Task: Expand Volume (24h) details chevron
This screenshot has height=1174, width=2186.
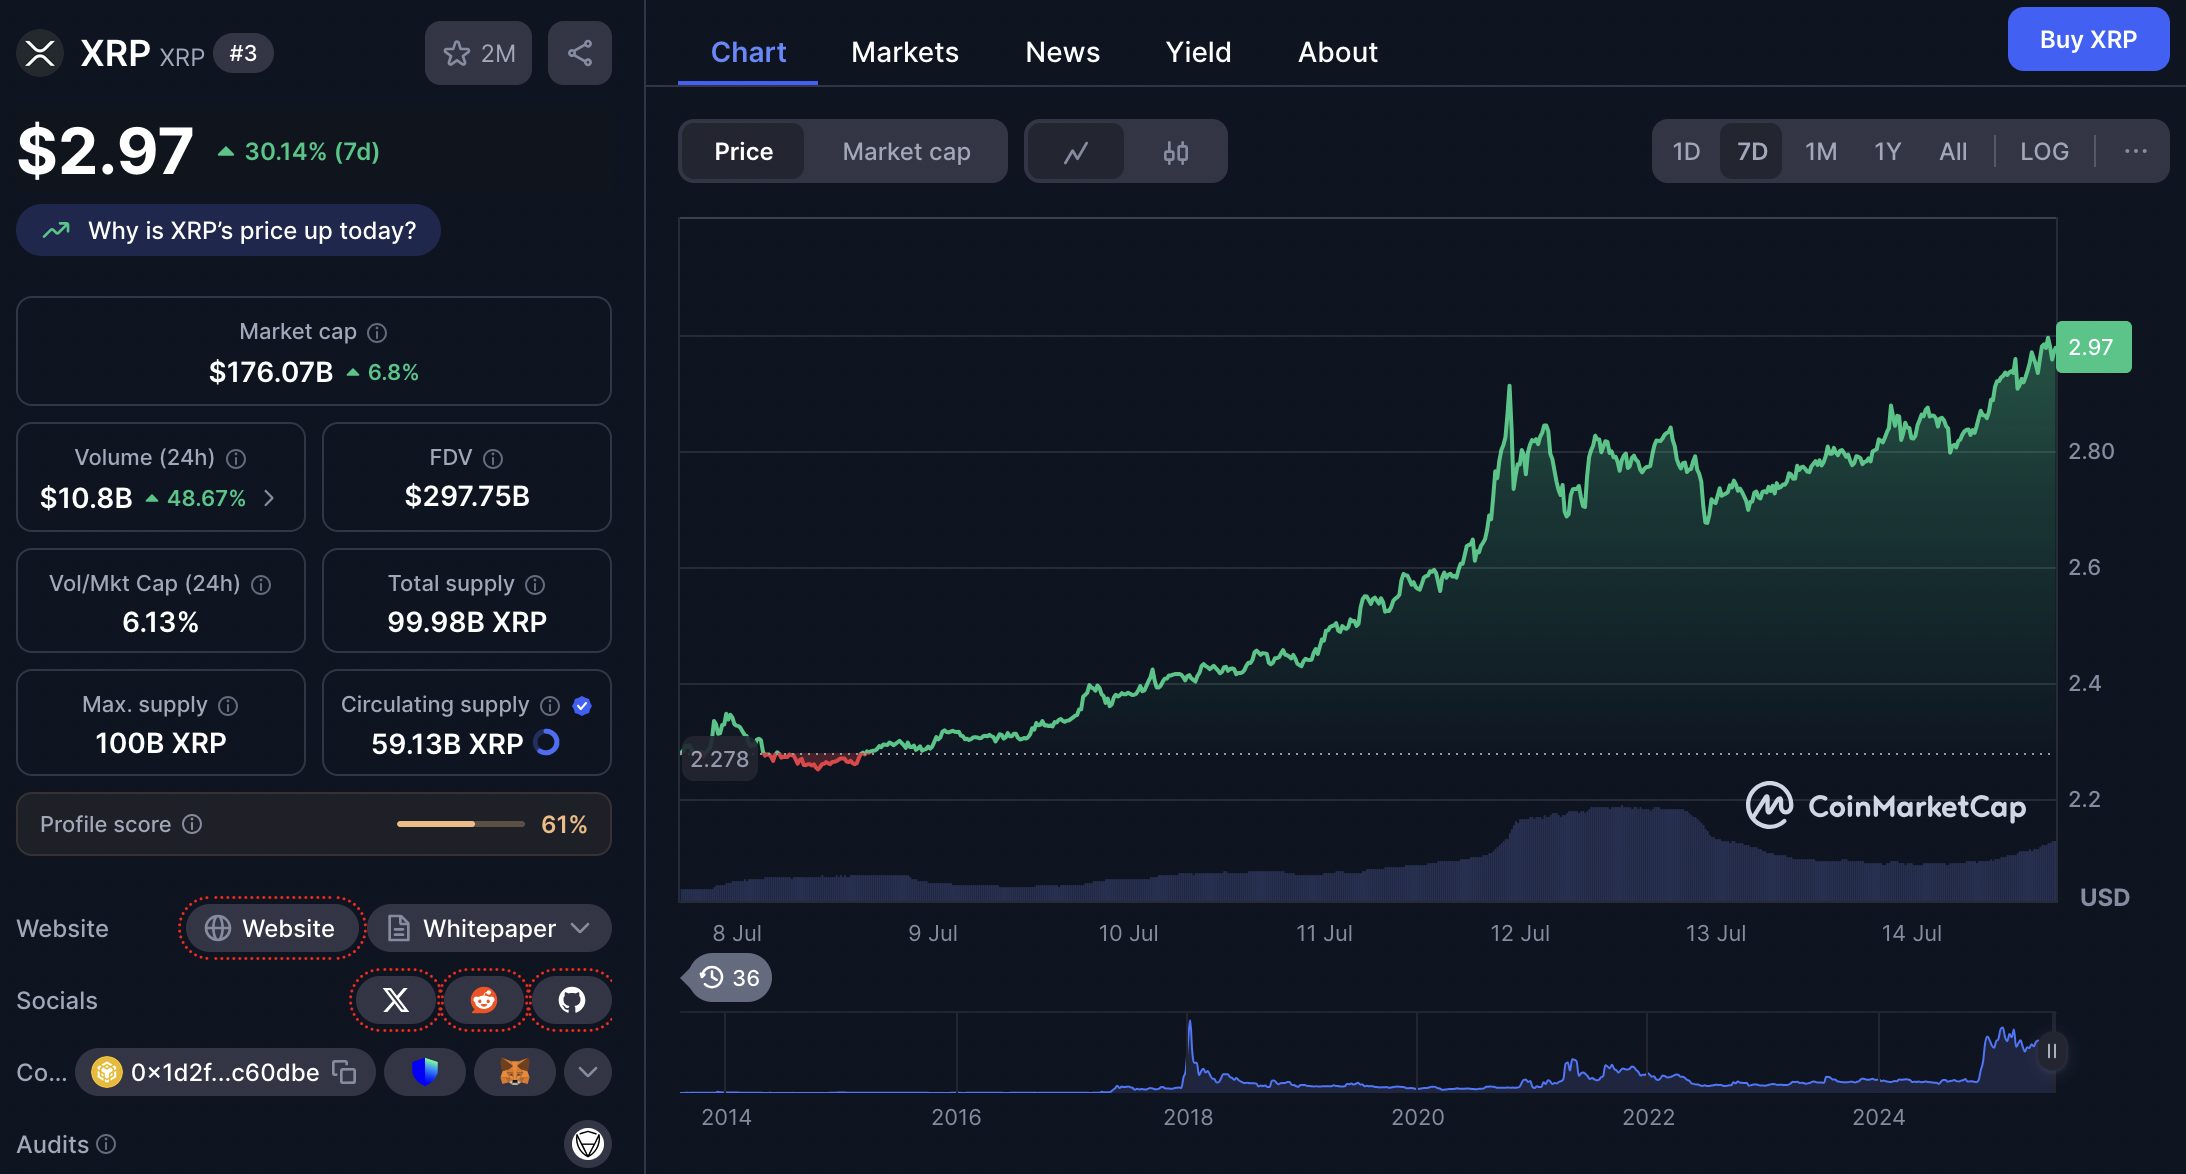Action: pyautogui.click(x=269, y=498)
